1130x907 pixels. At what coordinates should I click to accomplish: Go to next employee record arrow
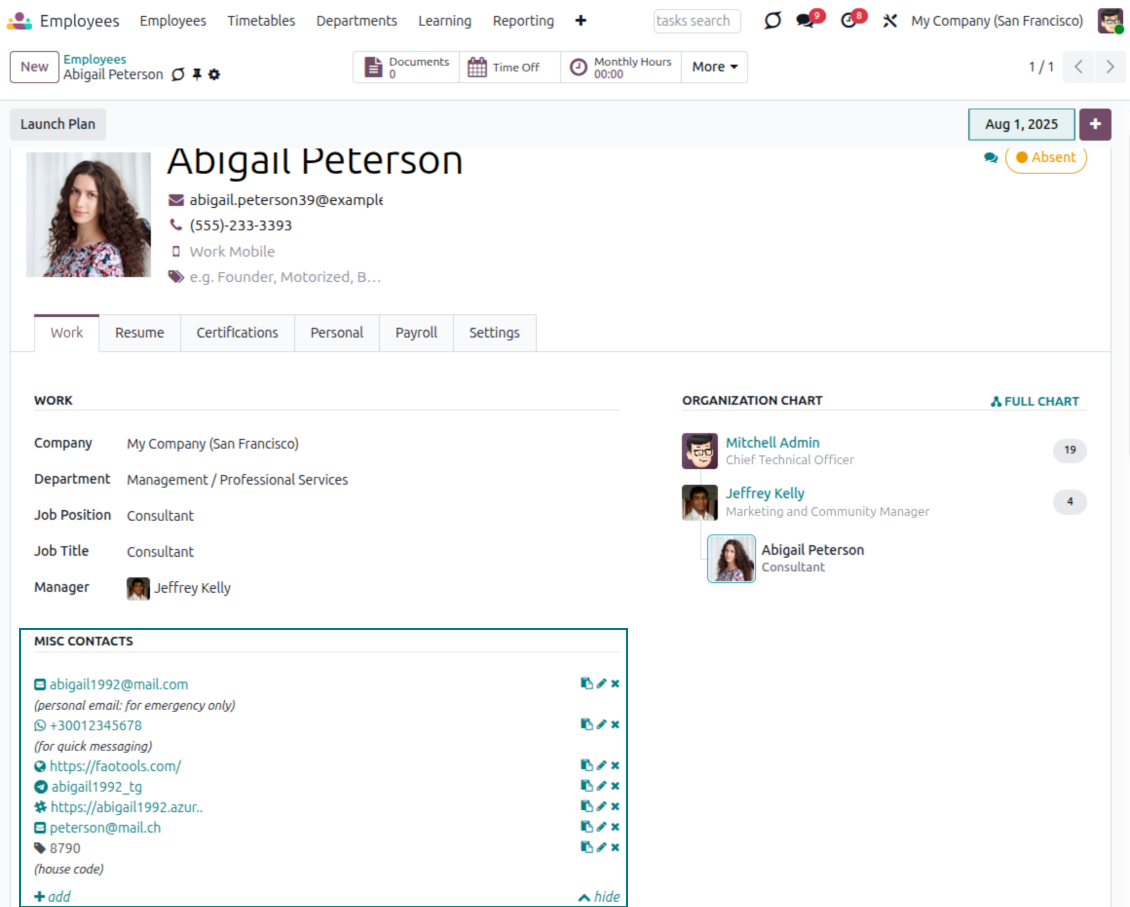[1110, 67]
